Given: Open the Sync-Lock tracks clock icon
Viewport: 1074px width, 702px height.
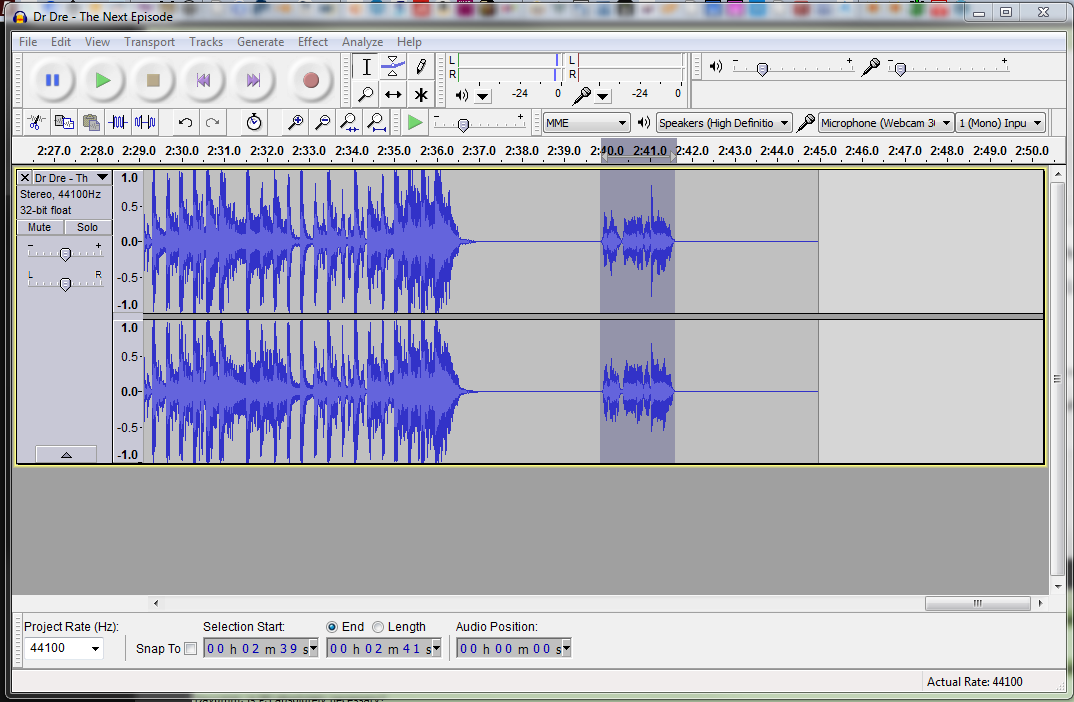Looking at the screenshot, I should coord(254,123).
